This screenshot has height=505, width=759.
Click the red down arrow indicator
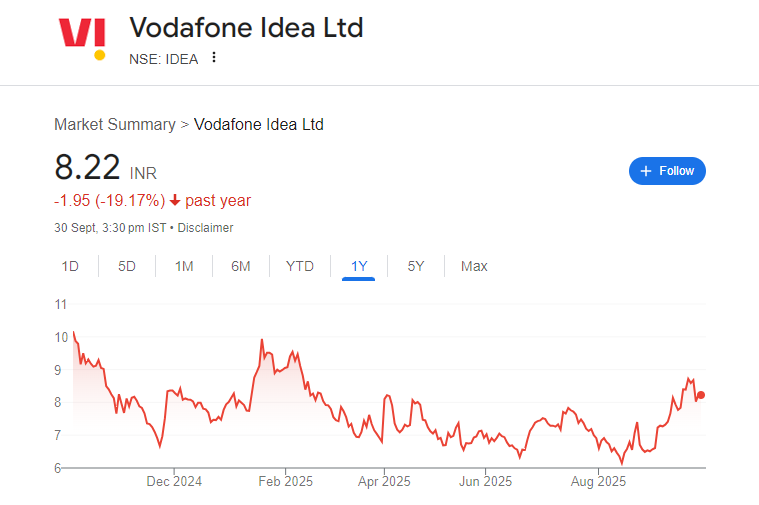[x=175, y=201]
